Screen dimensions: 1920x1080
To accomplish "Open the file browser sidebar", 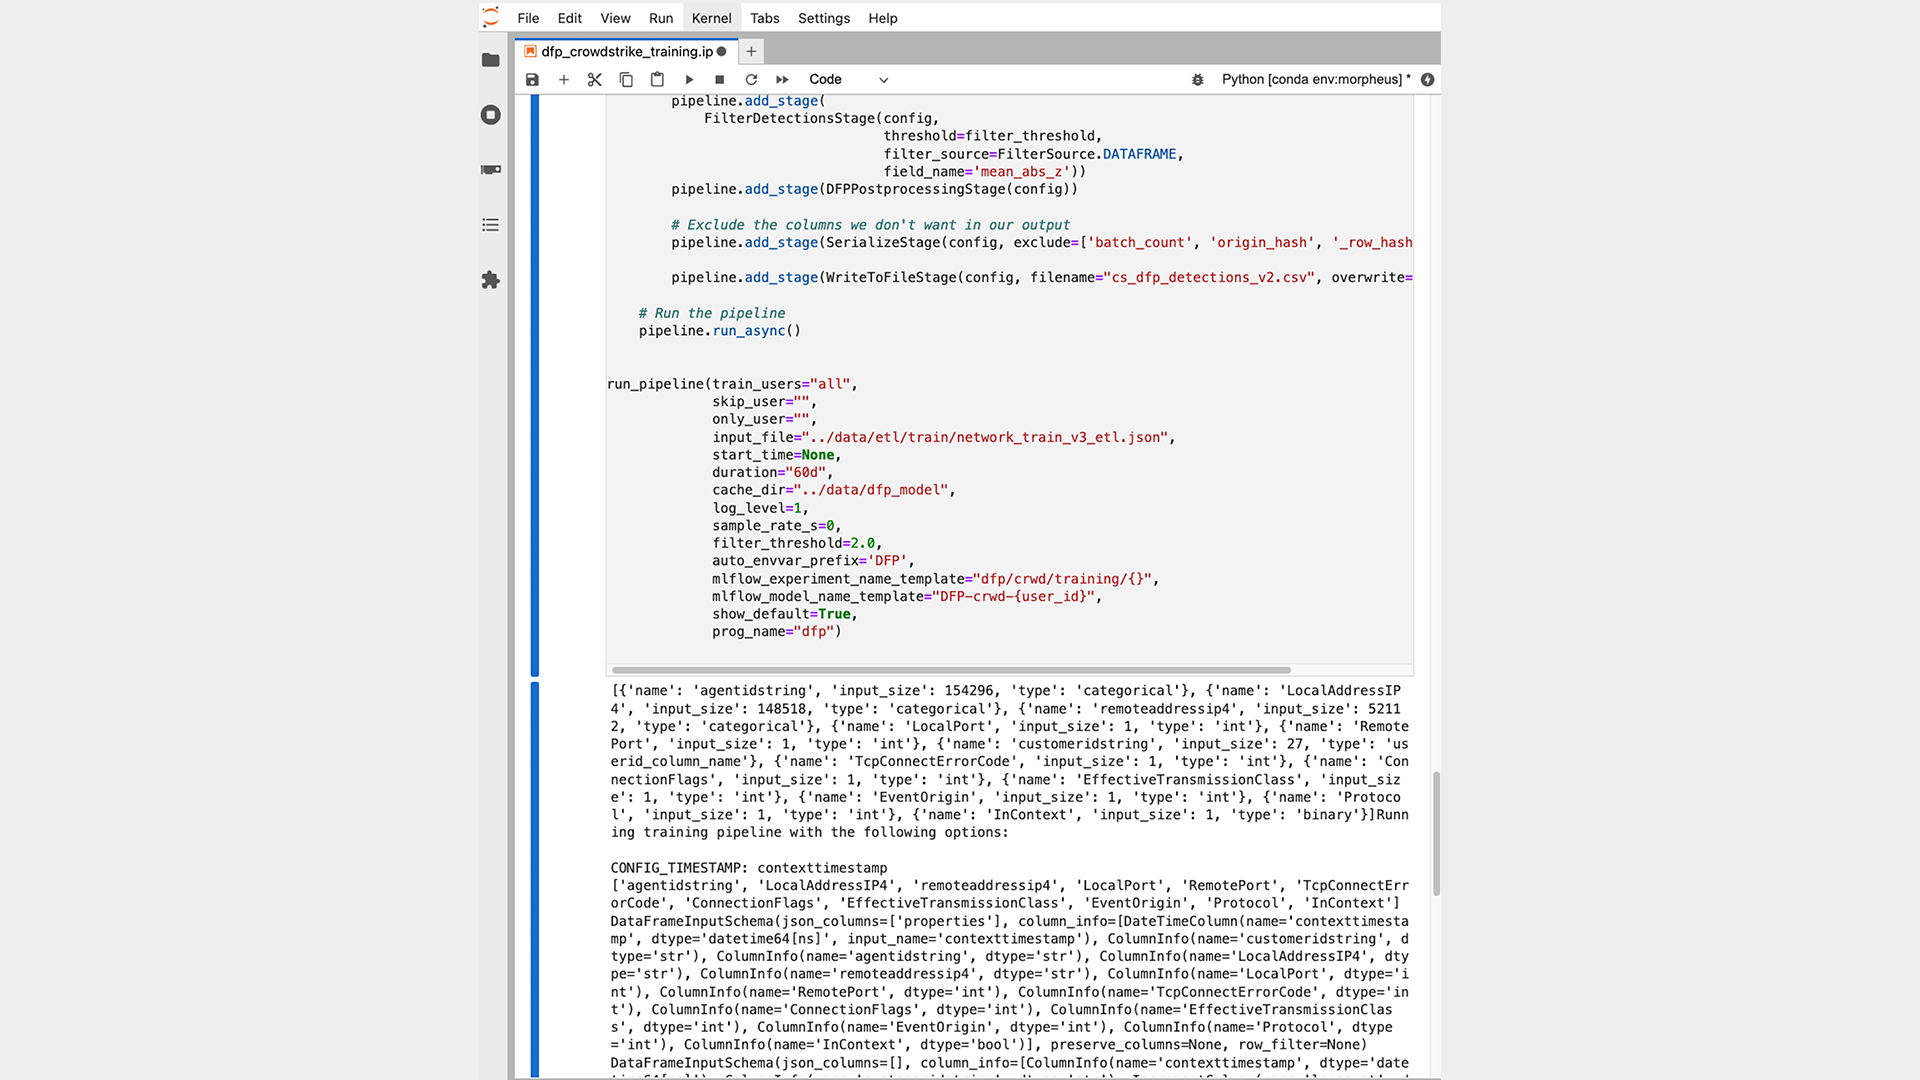I will pyautogui.click(x=490, y=61).
